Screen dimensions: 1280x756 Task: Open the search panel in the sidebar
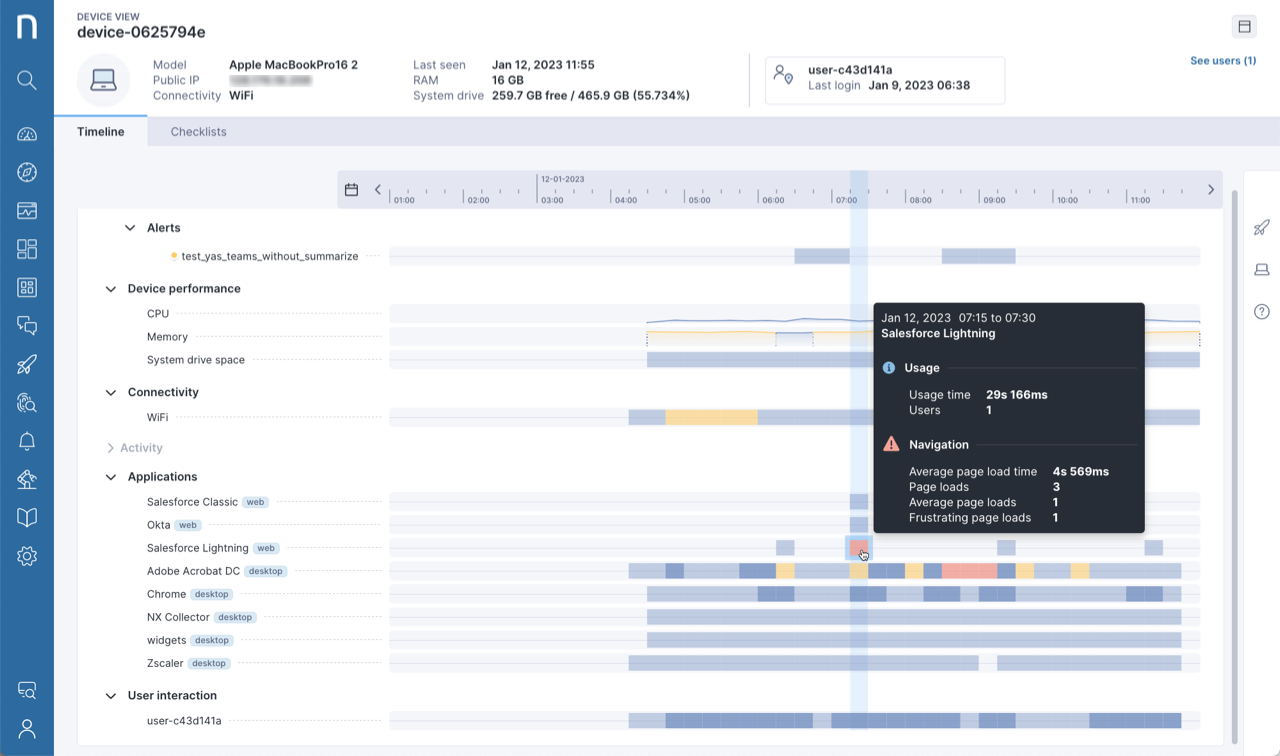[x=27, y=80]
